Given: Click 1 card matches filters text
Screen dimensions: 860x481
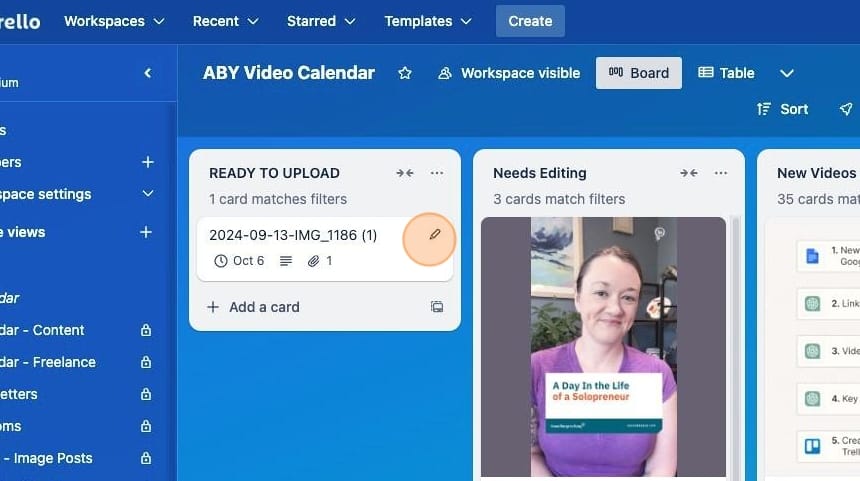Looking at the screenshot, I should pos(278,199).
